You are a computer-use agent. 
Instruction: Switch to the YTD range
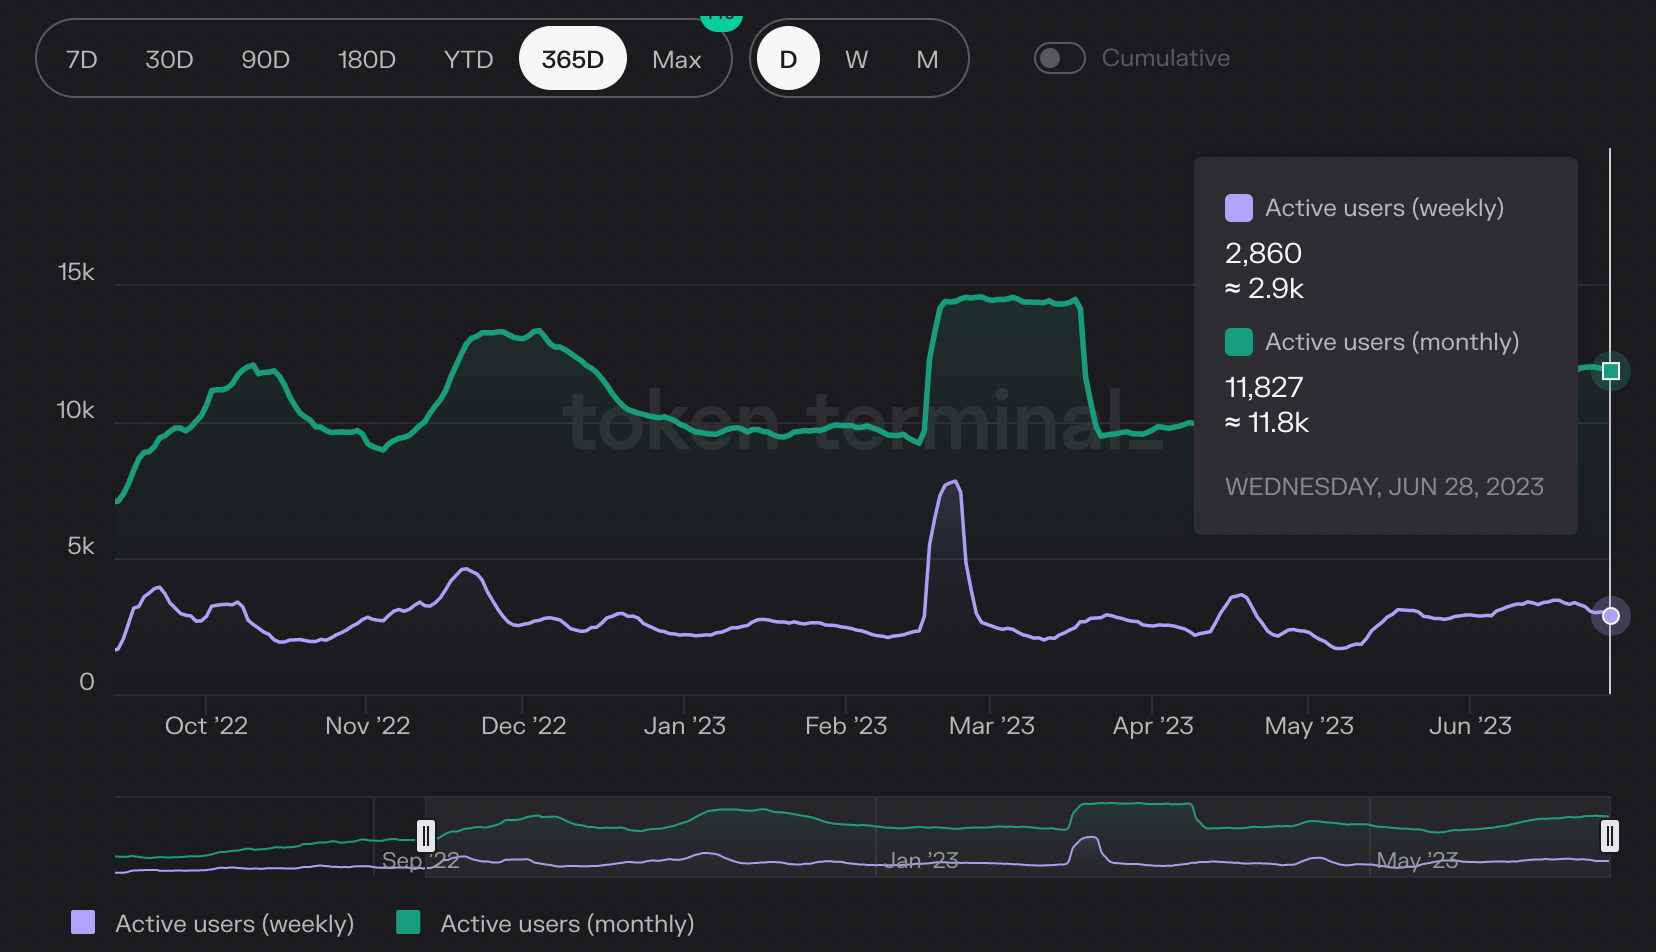[x=468, y=60]
